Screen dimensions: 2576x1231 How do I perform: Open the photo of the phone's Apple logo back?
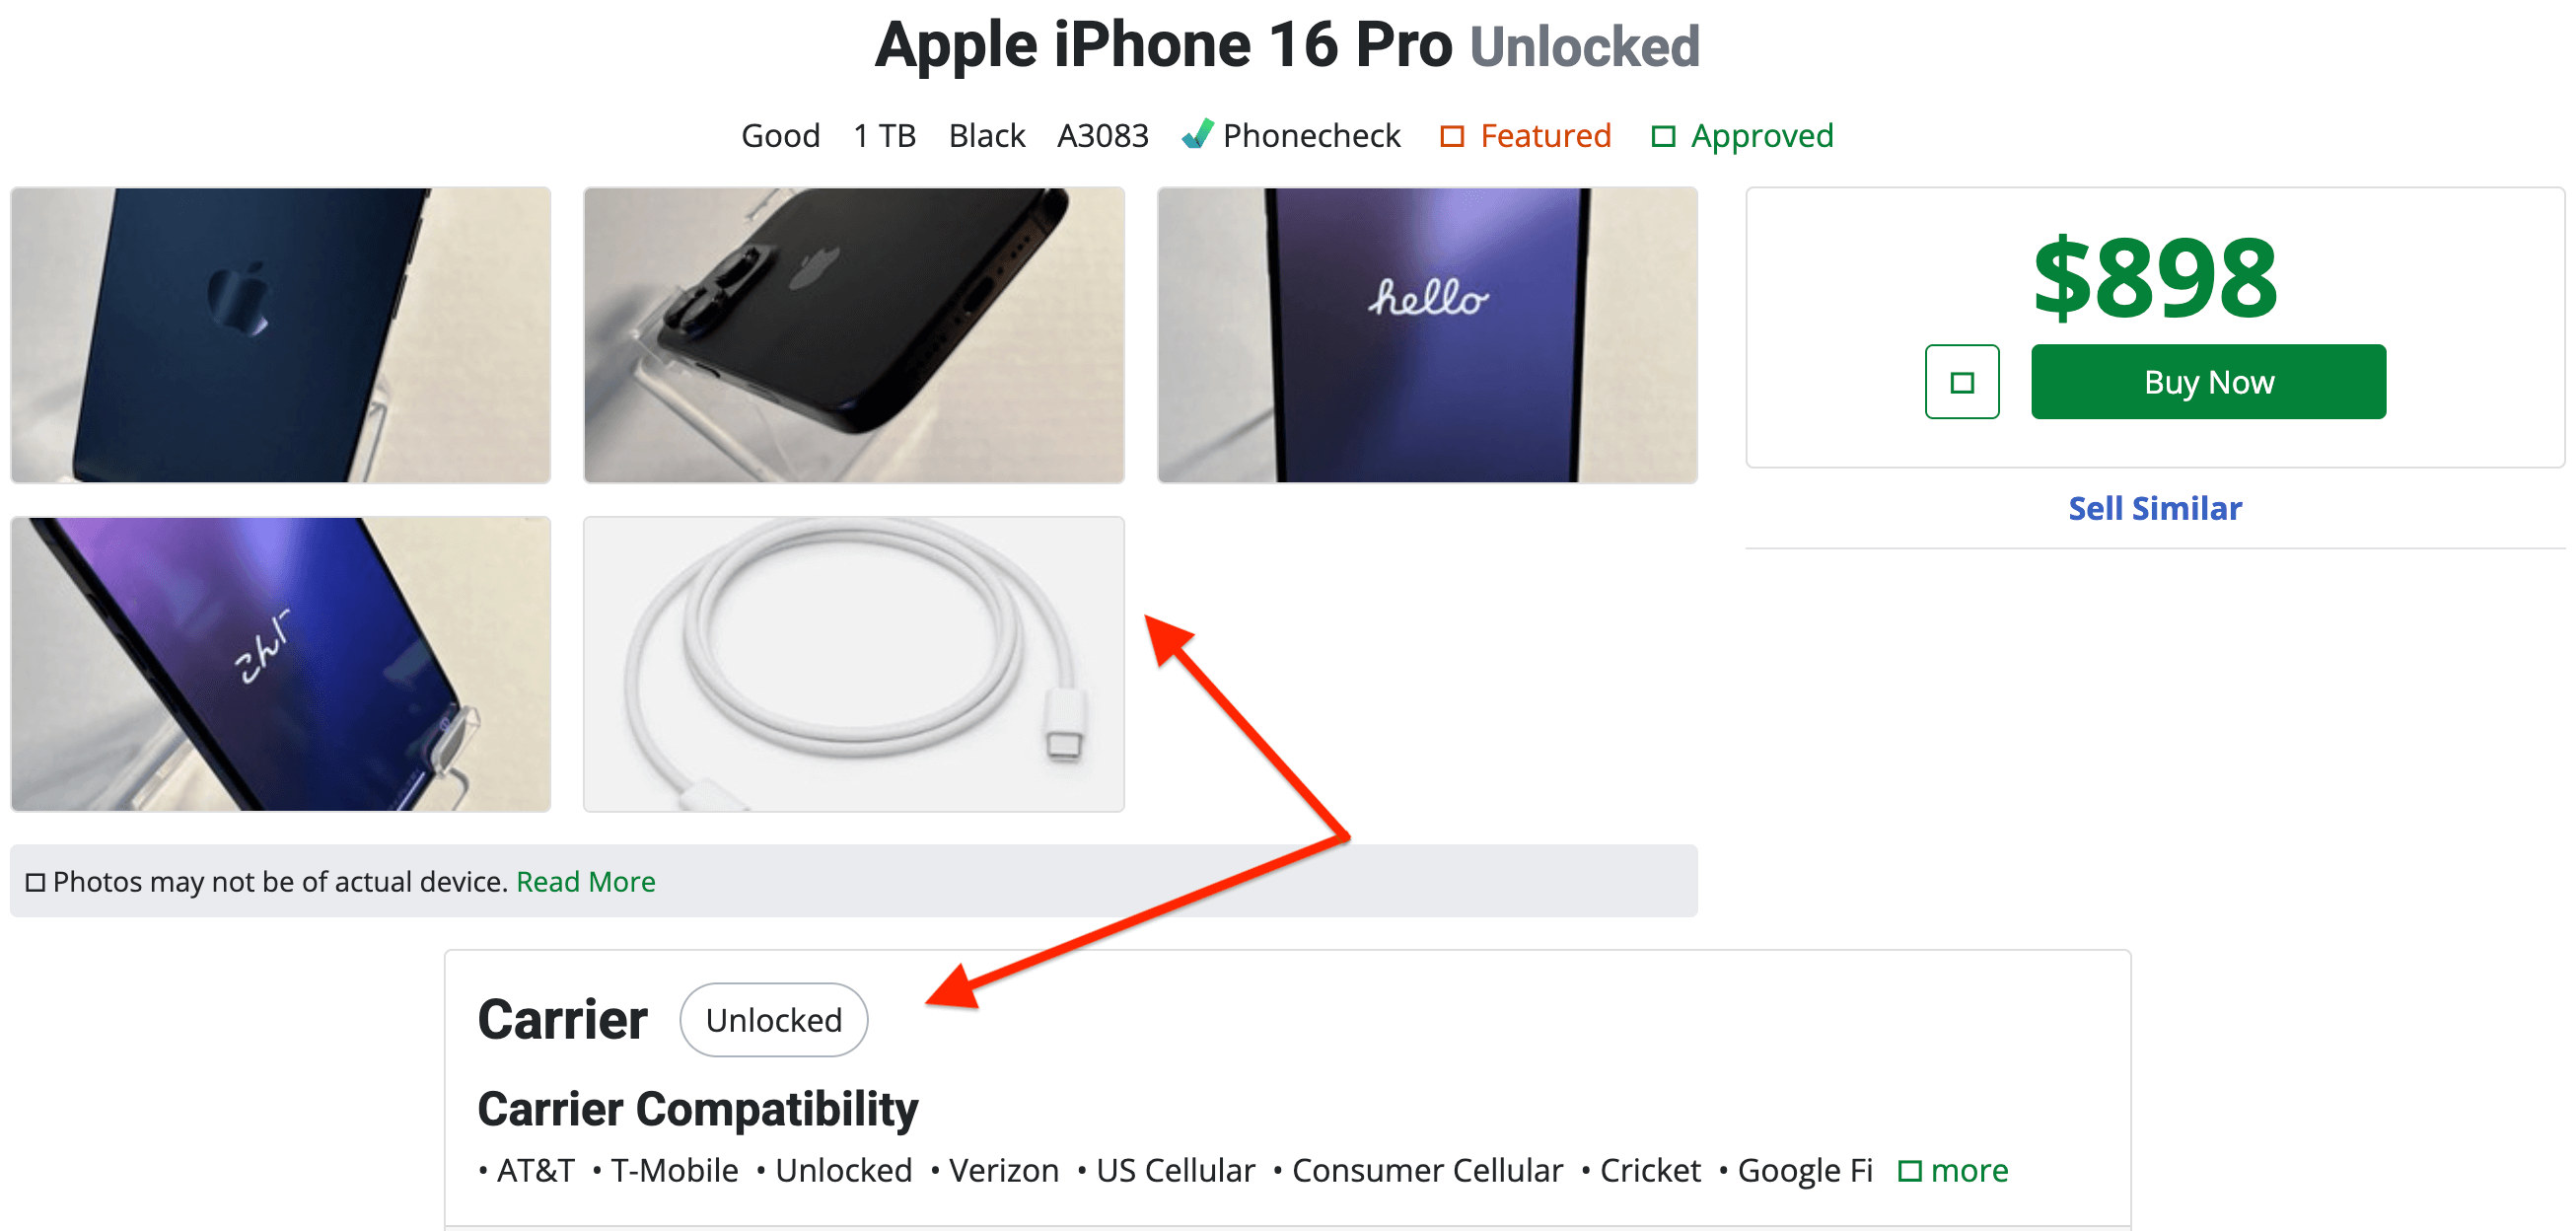pos(280,335)
